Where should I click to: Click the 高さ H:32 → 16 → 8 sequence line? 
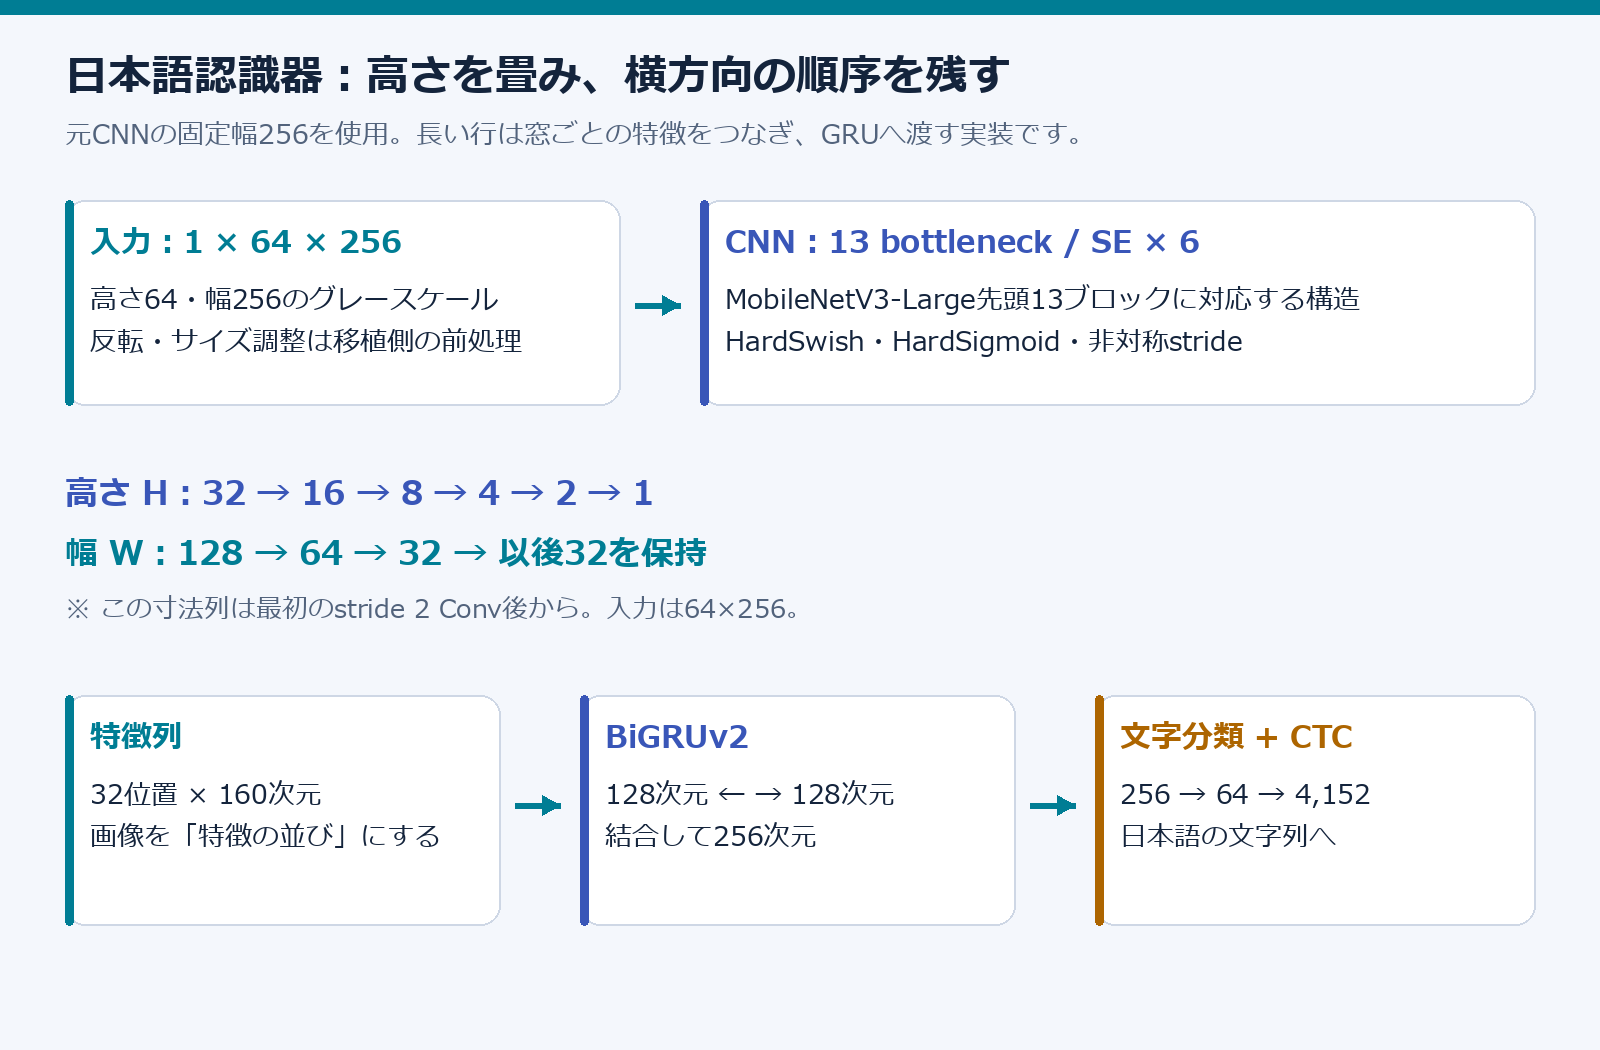click(x=359, y=493)
